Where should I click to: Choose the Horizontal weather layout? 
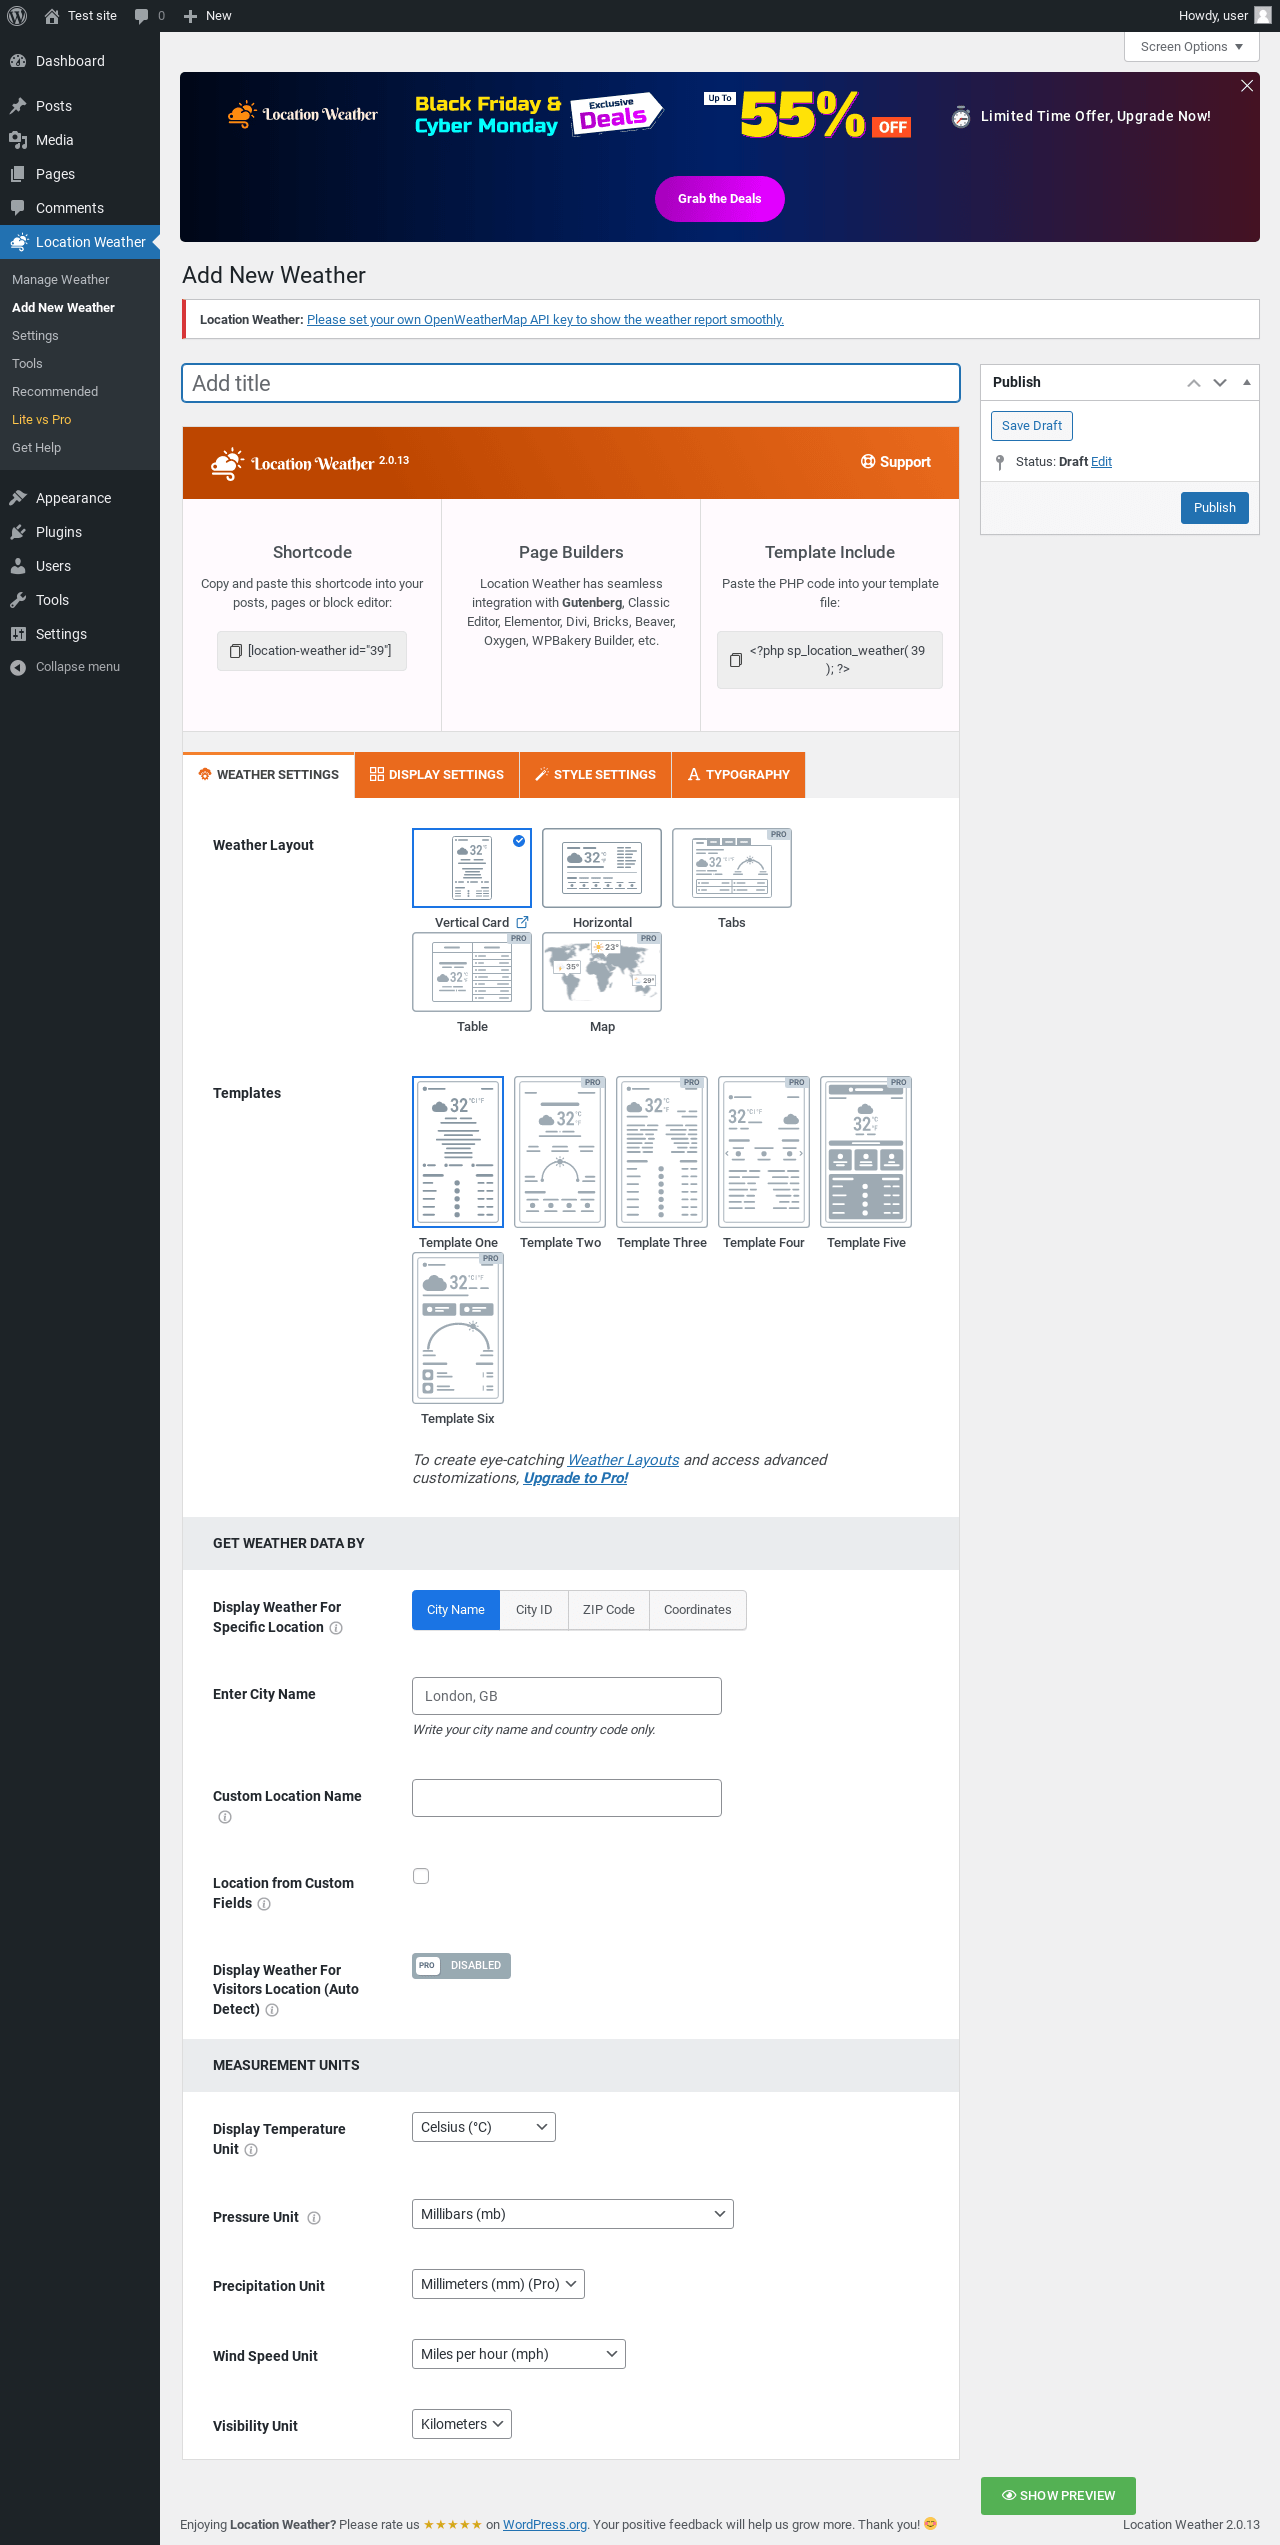(x=602, y=868)
